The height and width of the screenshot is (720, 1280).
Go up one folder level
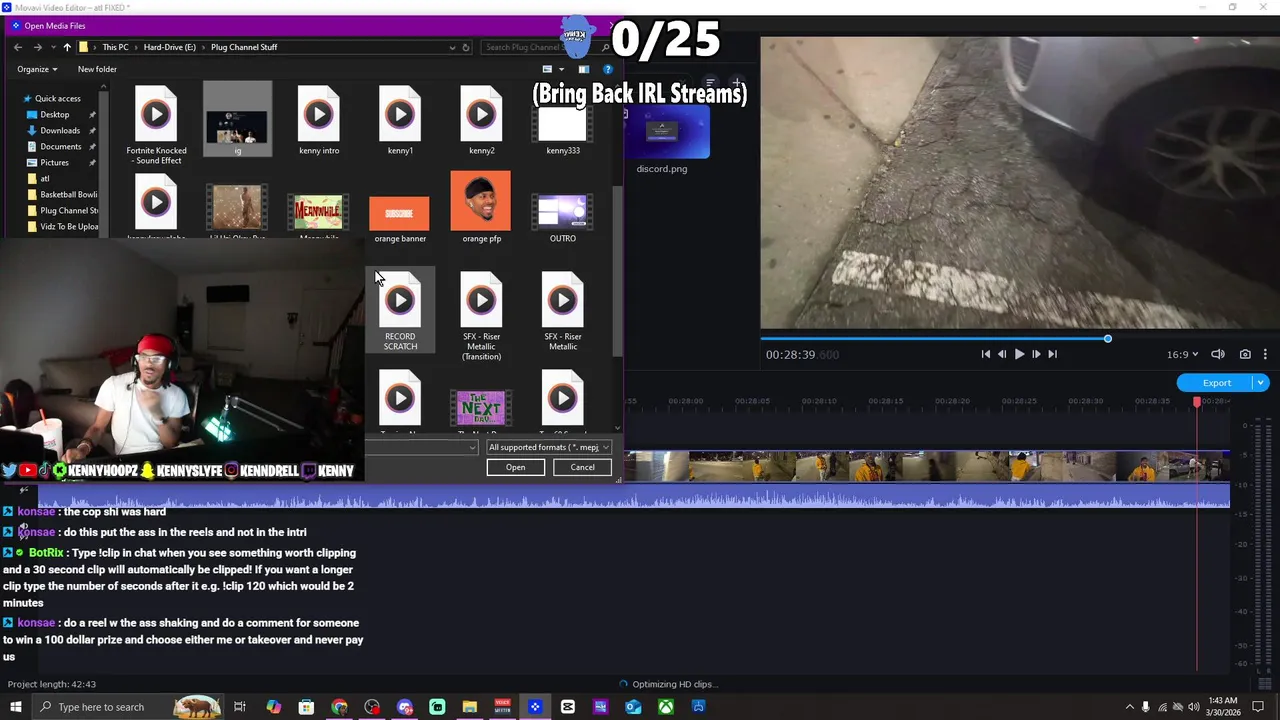coord(67,47)
